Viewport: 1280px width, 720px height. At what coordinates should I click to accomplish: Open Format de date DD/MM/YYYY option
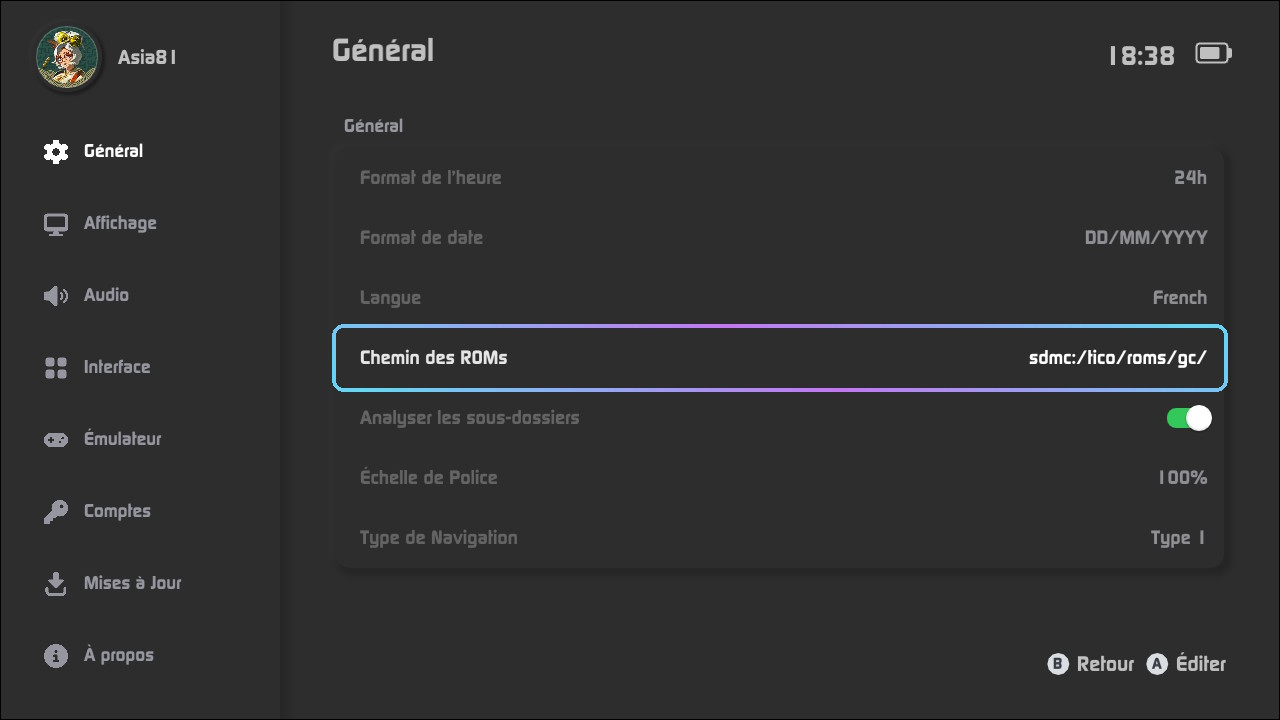point(779,238)
